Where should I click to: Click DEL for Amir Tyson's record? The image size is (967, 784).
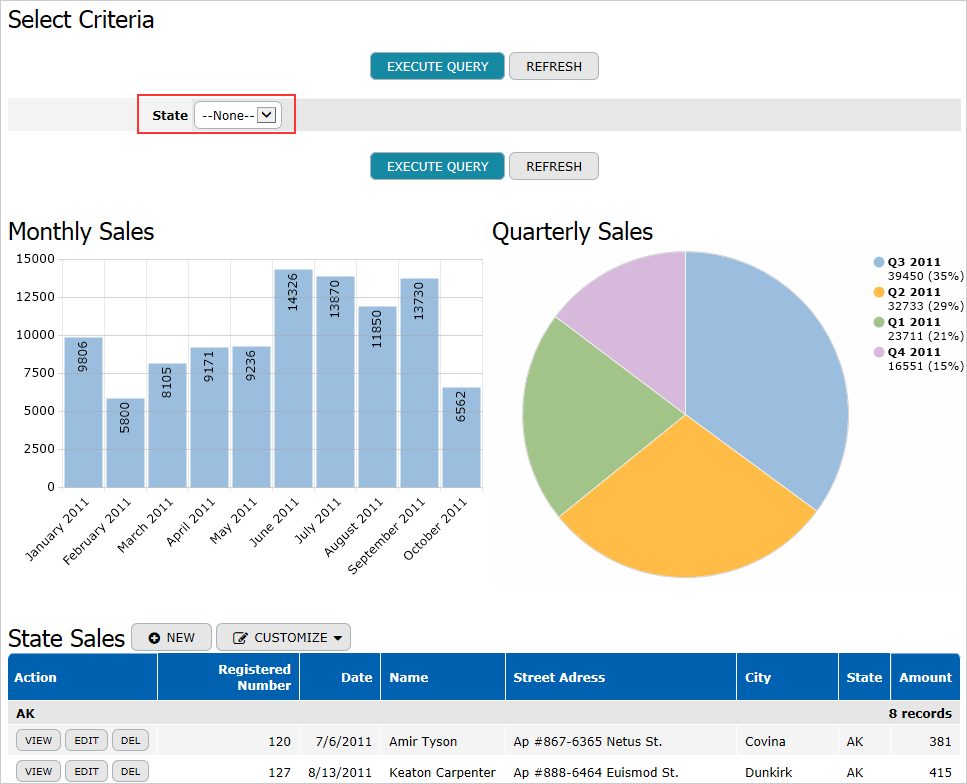[130, 740]
